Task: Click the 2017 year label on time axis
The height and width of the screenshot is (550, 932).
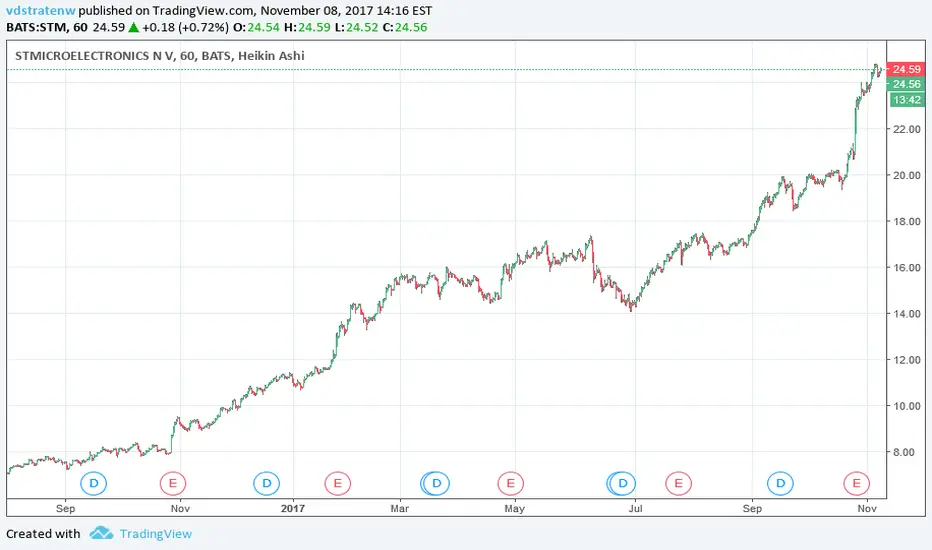Action: (x=293, y=508)
